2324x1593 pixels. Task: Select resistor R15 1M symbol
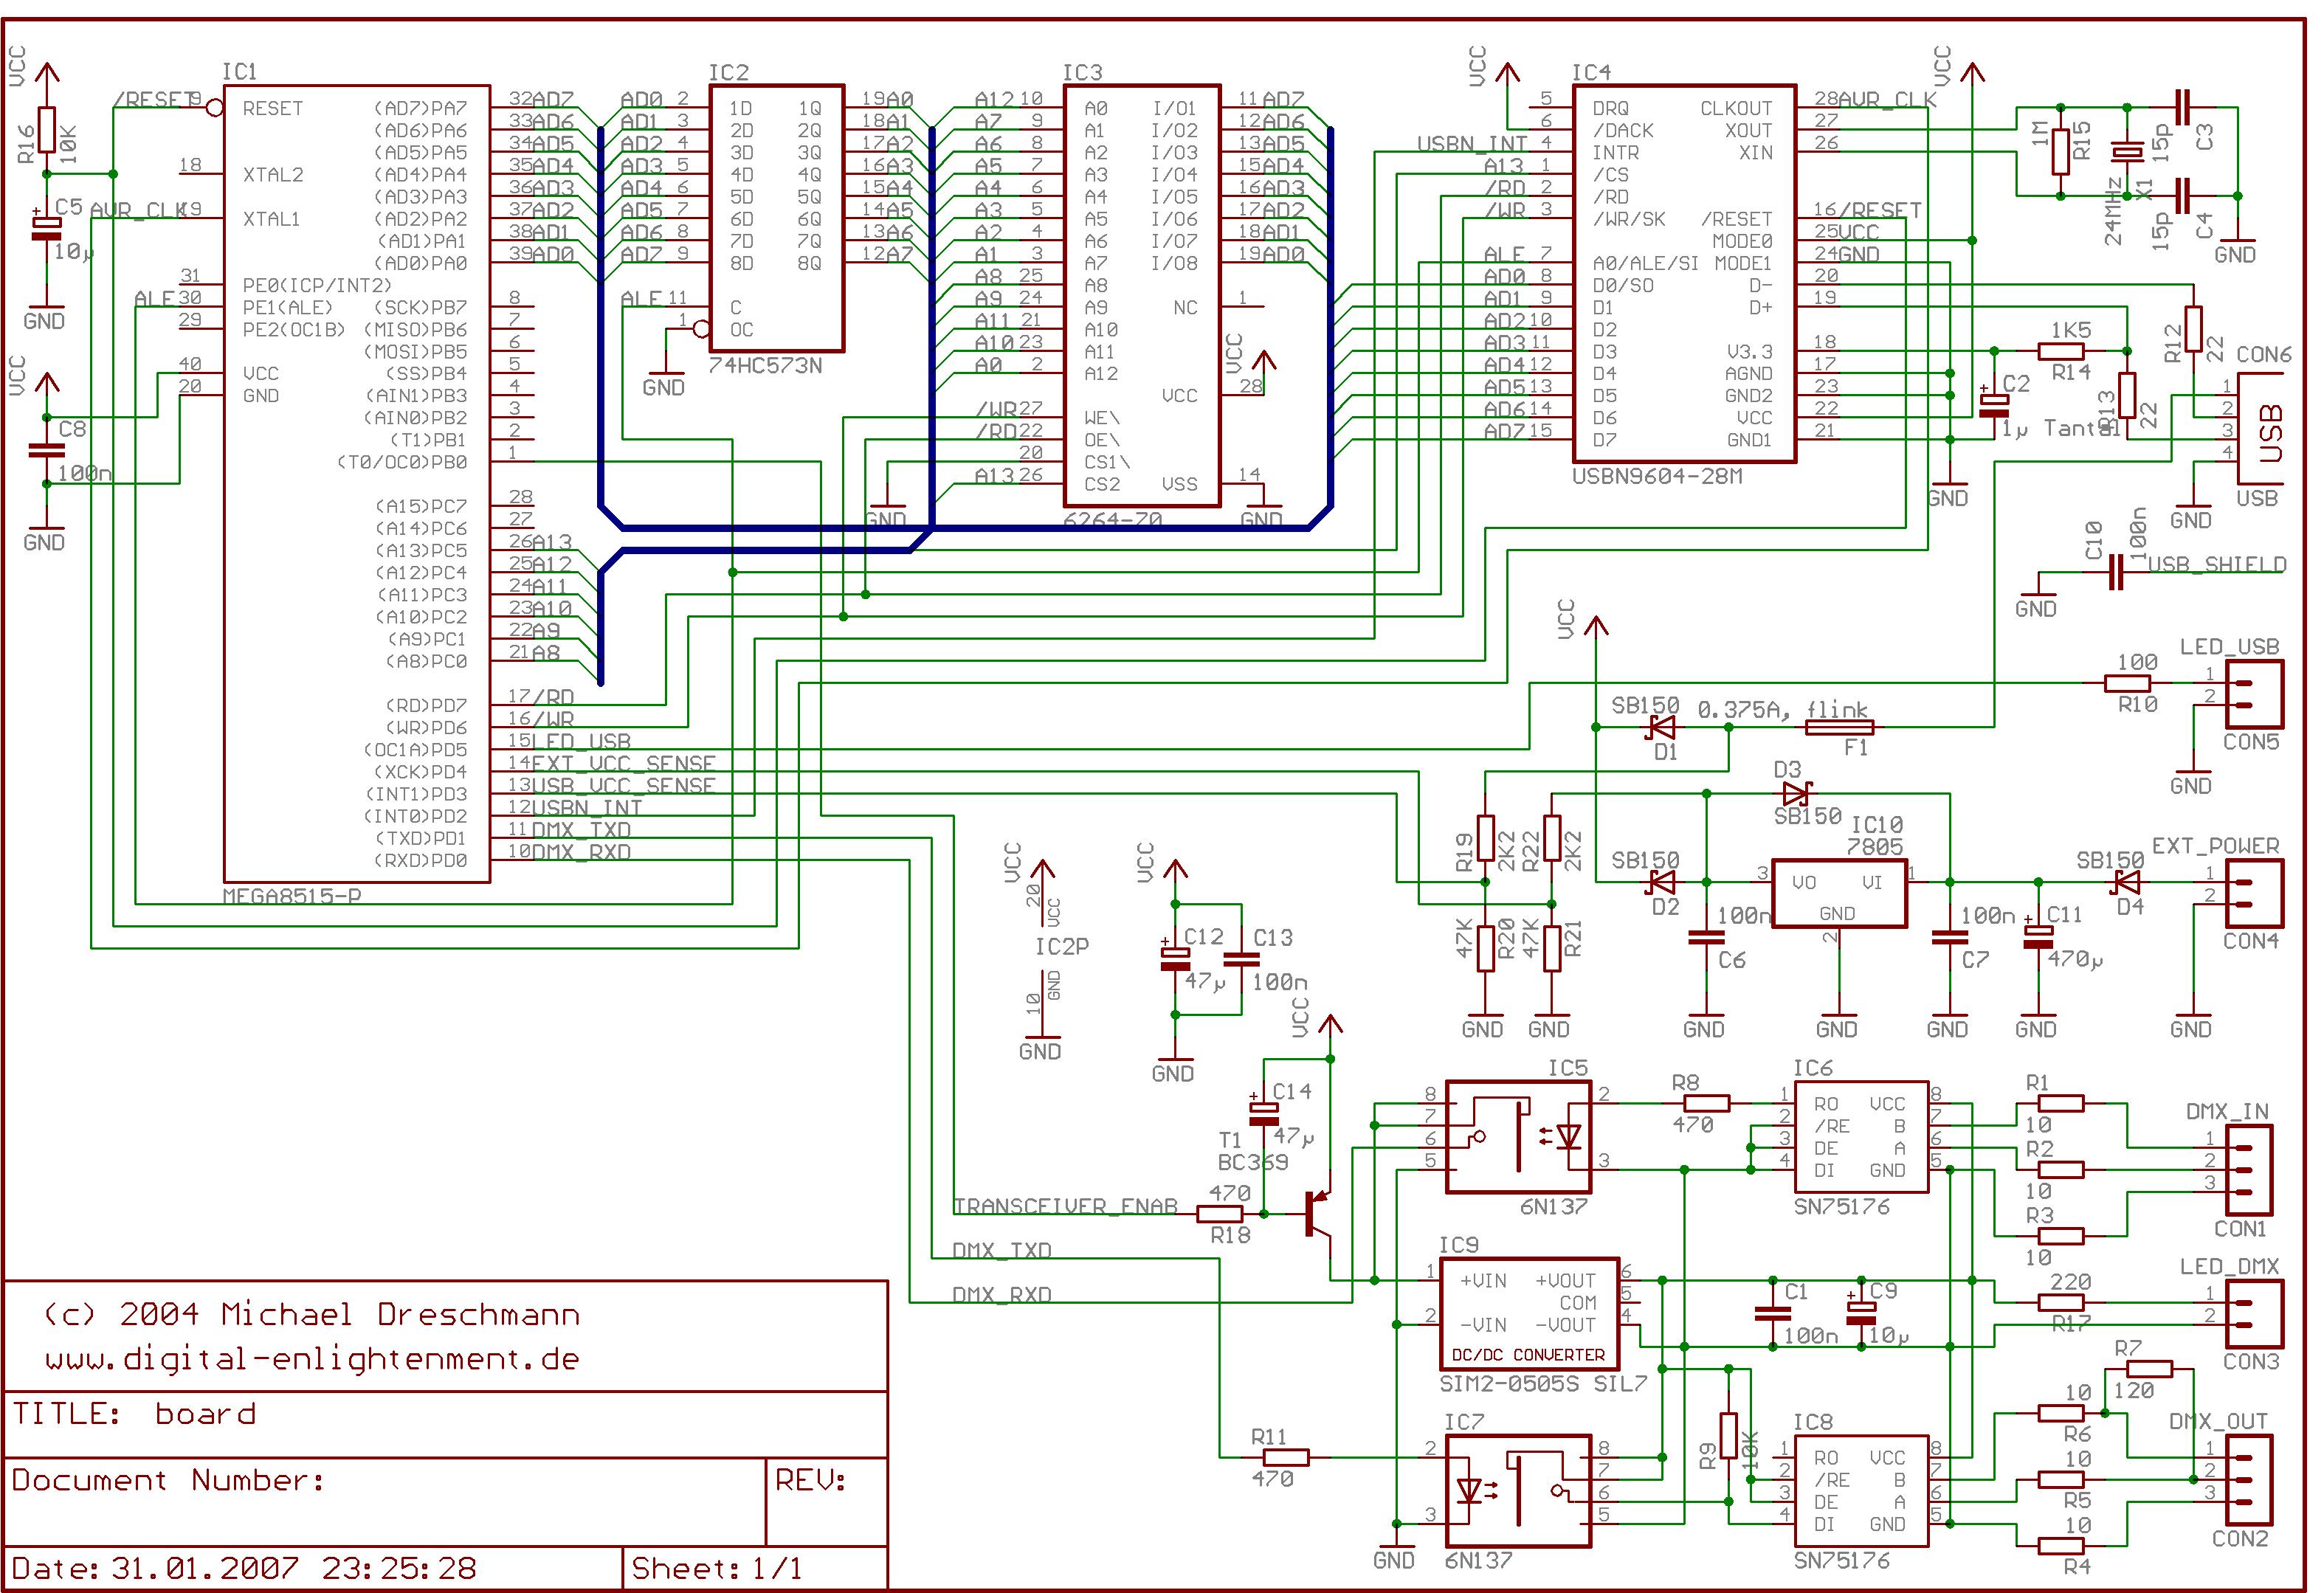(x=2061, y=152)
